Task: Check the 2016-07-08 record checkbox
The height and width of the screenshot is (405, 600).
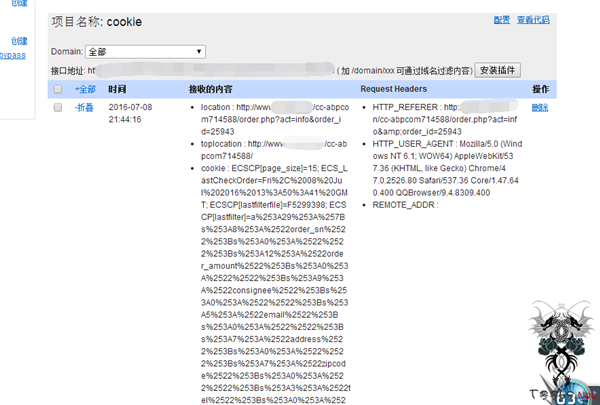Action: coord(58,106)
